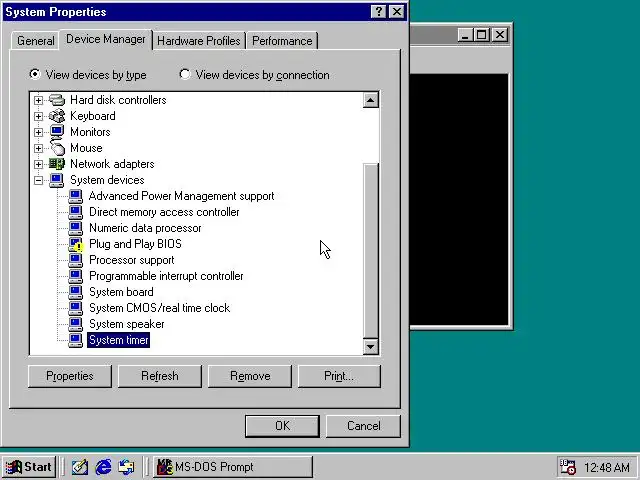640x480 pixels.
Task: Select the Plug and Play BIOS entry
Action: point(136,244)
